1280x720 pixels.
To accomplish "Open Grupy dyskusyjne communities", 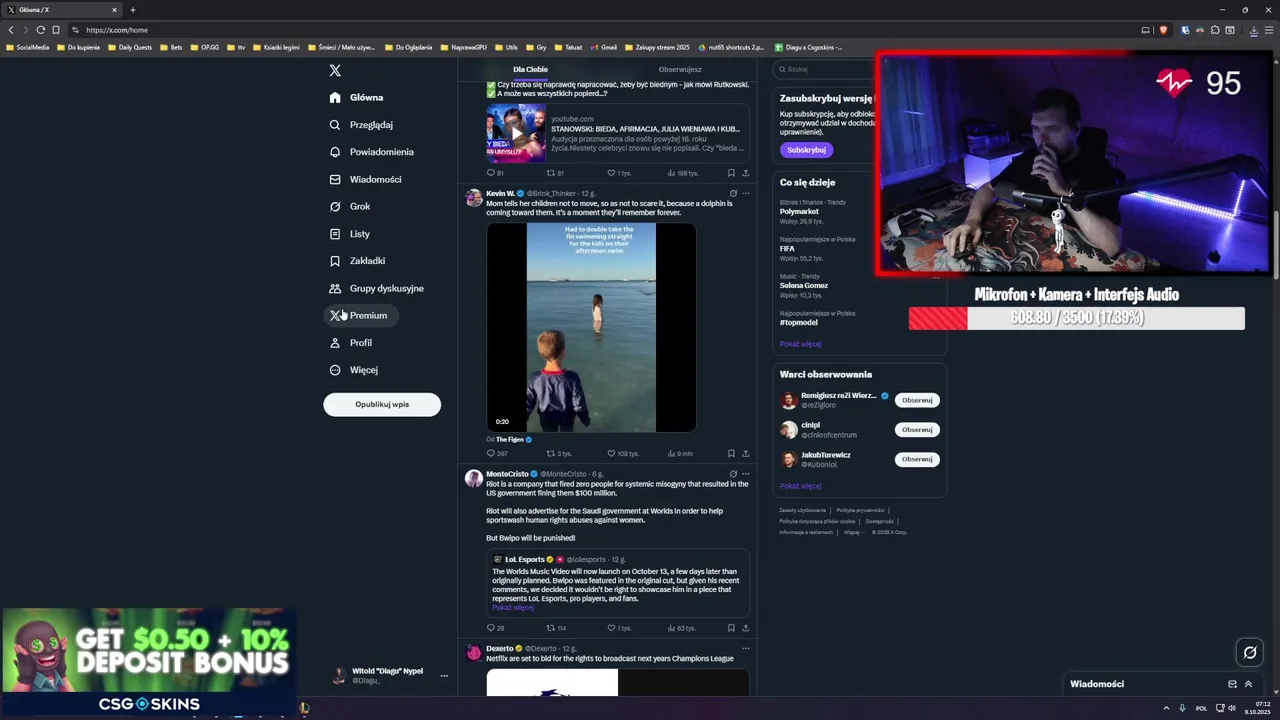I will (x=377, y=288).
